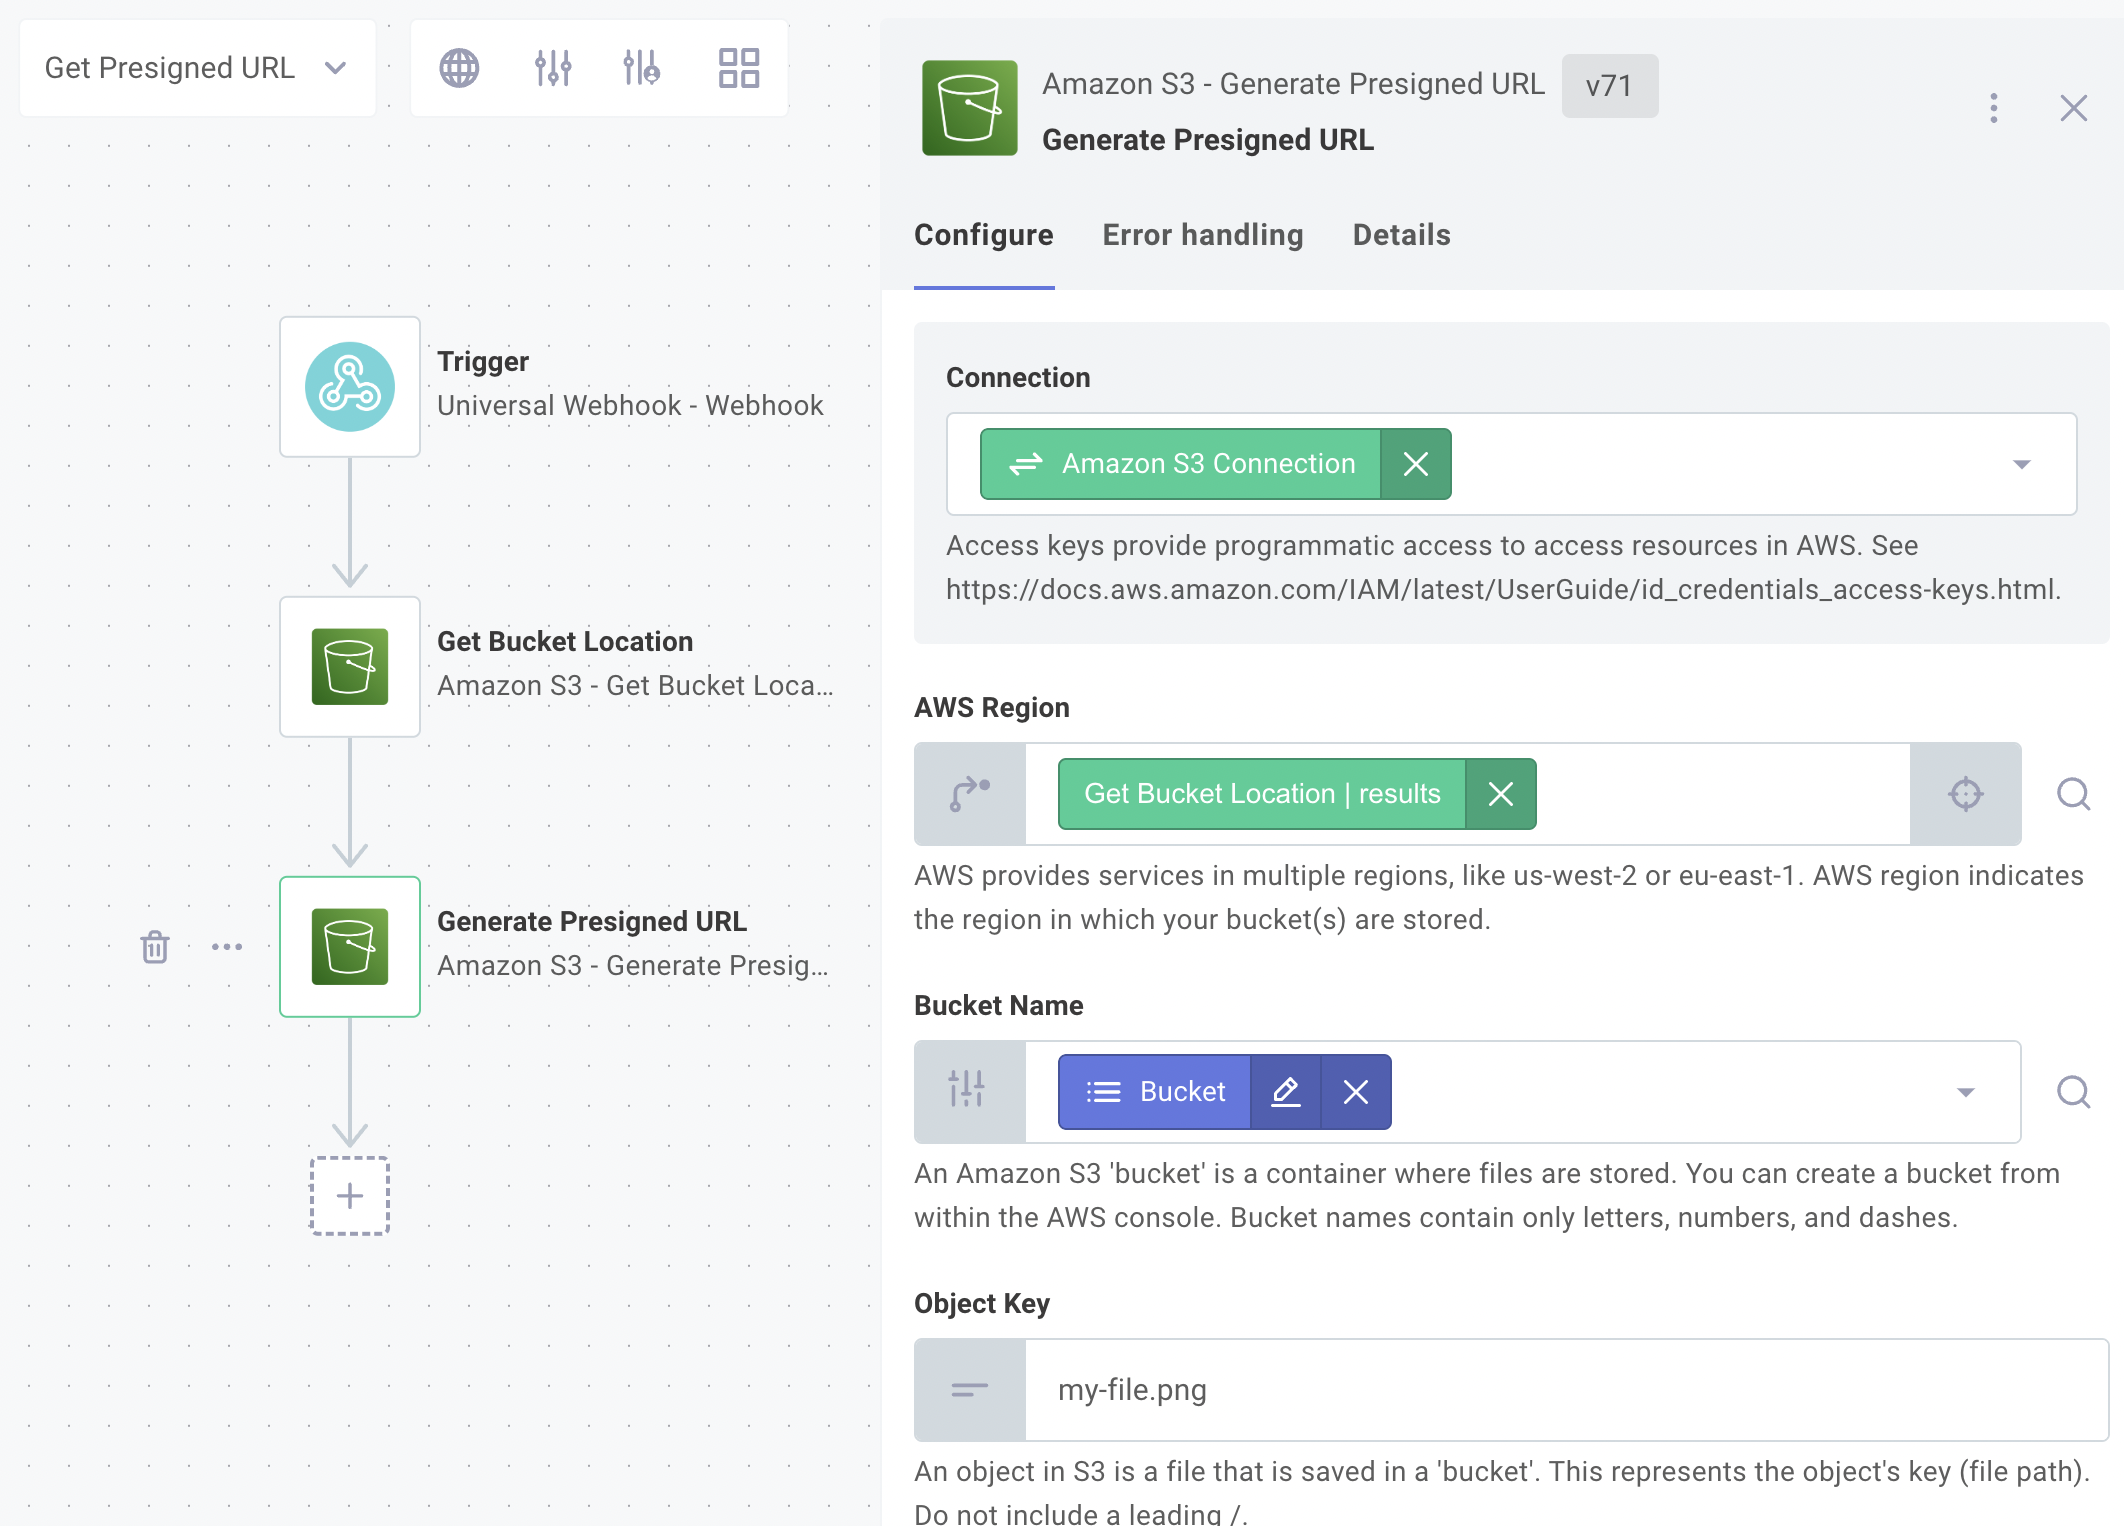Delete the Generate Presigned URL step via trash icon
The height and width of the screenshot is (1526, 2124).
(x=155, y=946)
